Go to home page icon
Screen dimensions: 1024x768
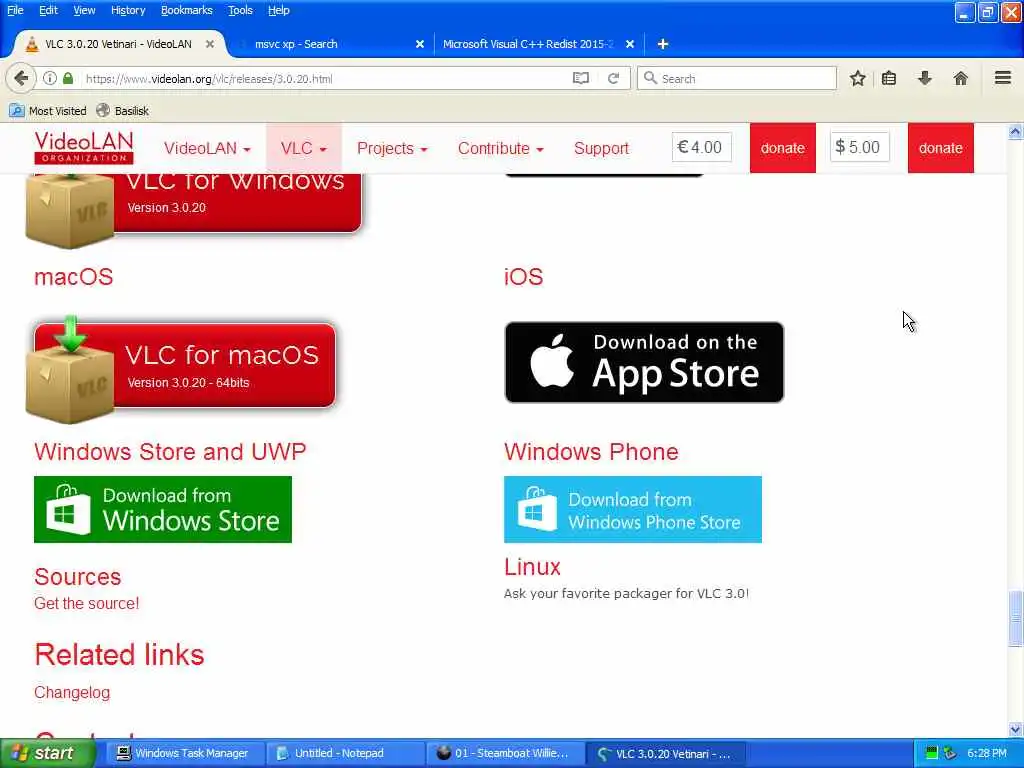[x=960, y=78]
